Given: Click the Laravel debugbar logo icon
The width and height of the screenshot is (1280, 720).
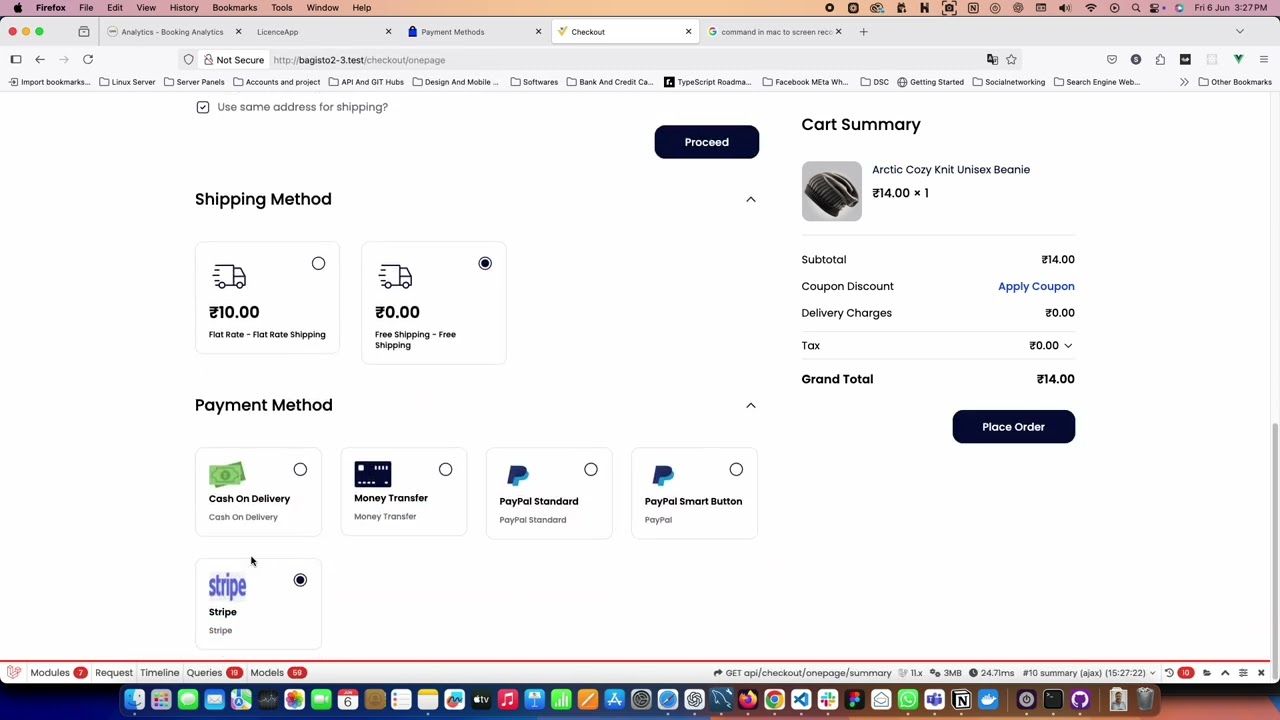Looking at the screenshot, I should pyautogui.click(x=13, y=673).
